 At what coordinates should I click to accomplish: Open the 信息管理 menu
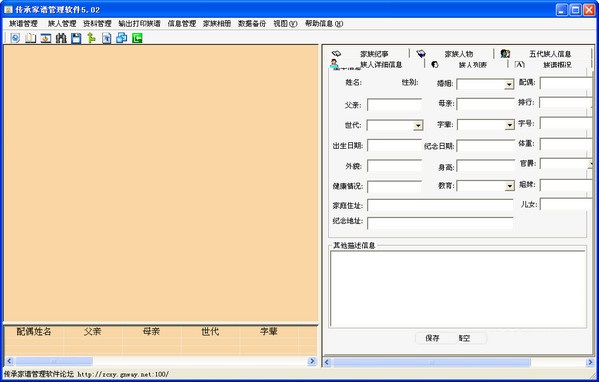182,24
